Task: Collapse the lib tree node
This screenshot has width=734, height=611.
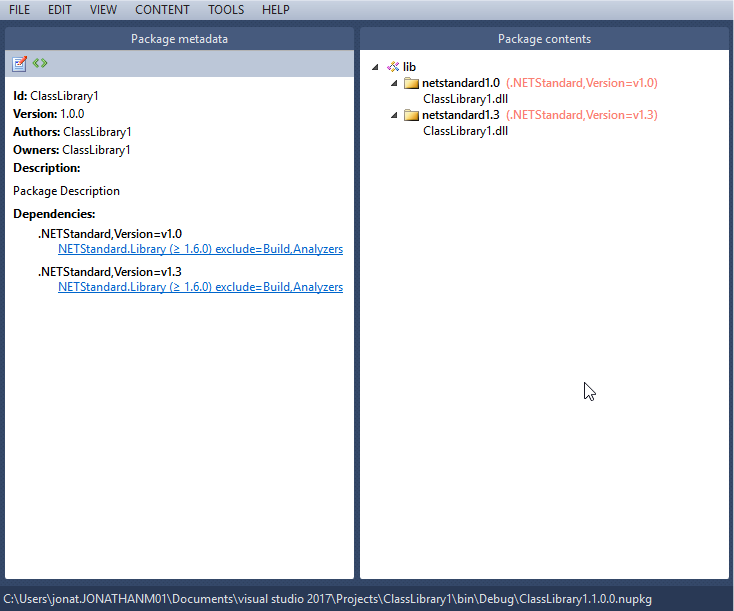Action: point(376,67)
